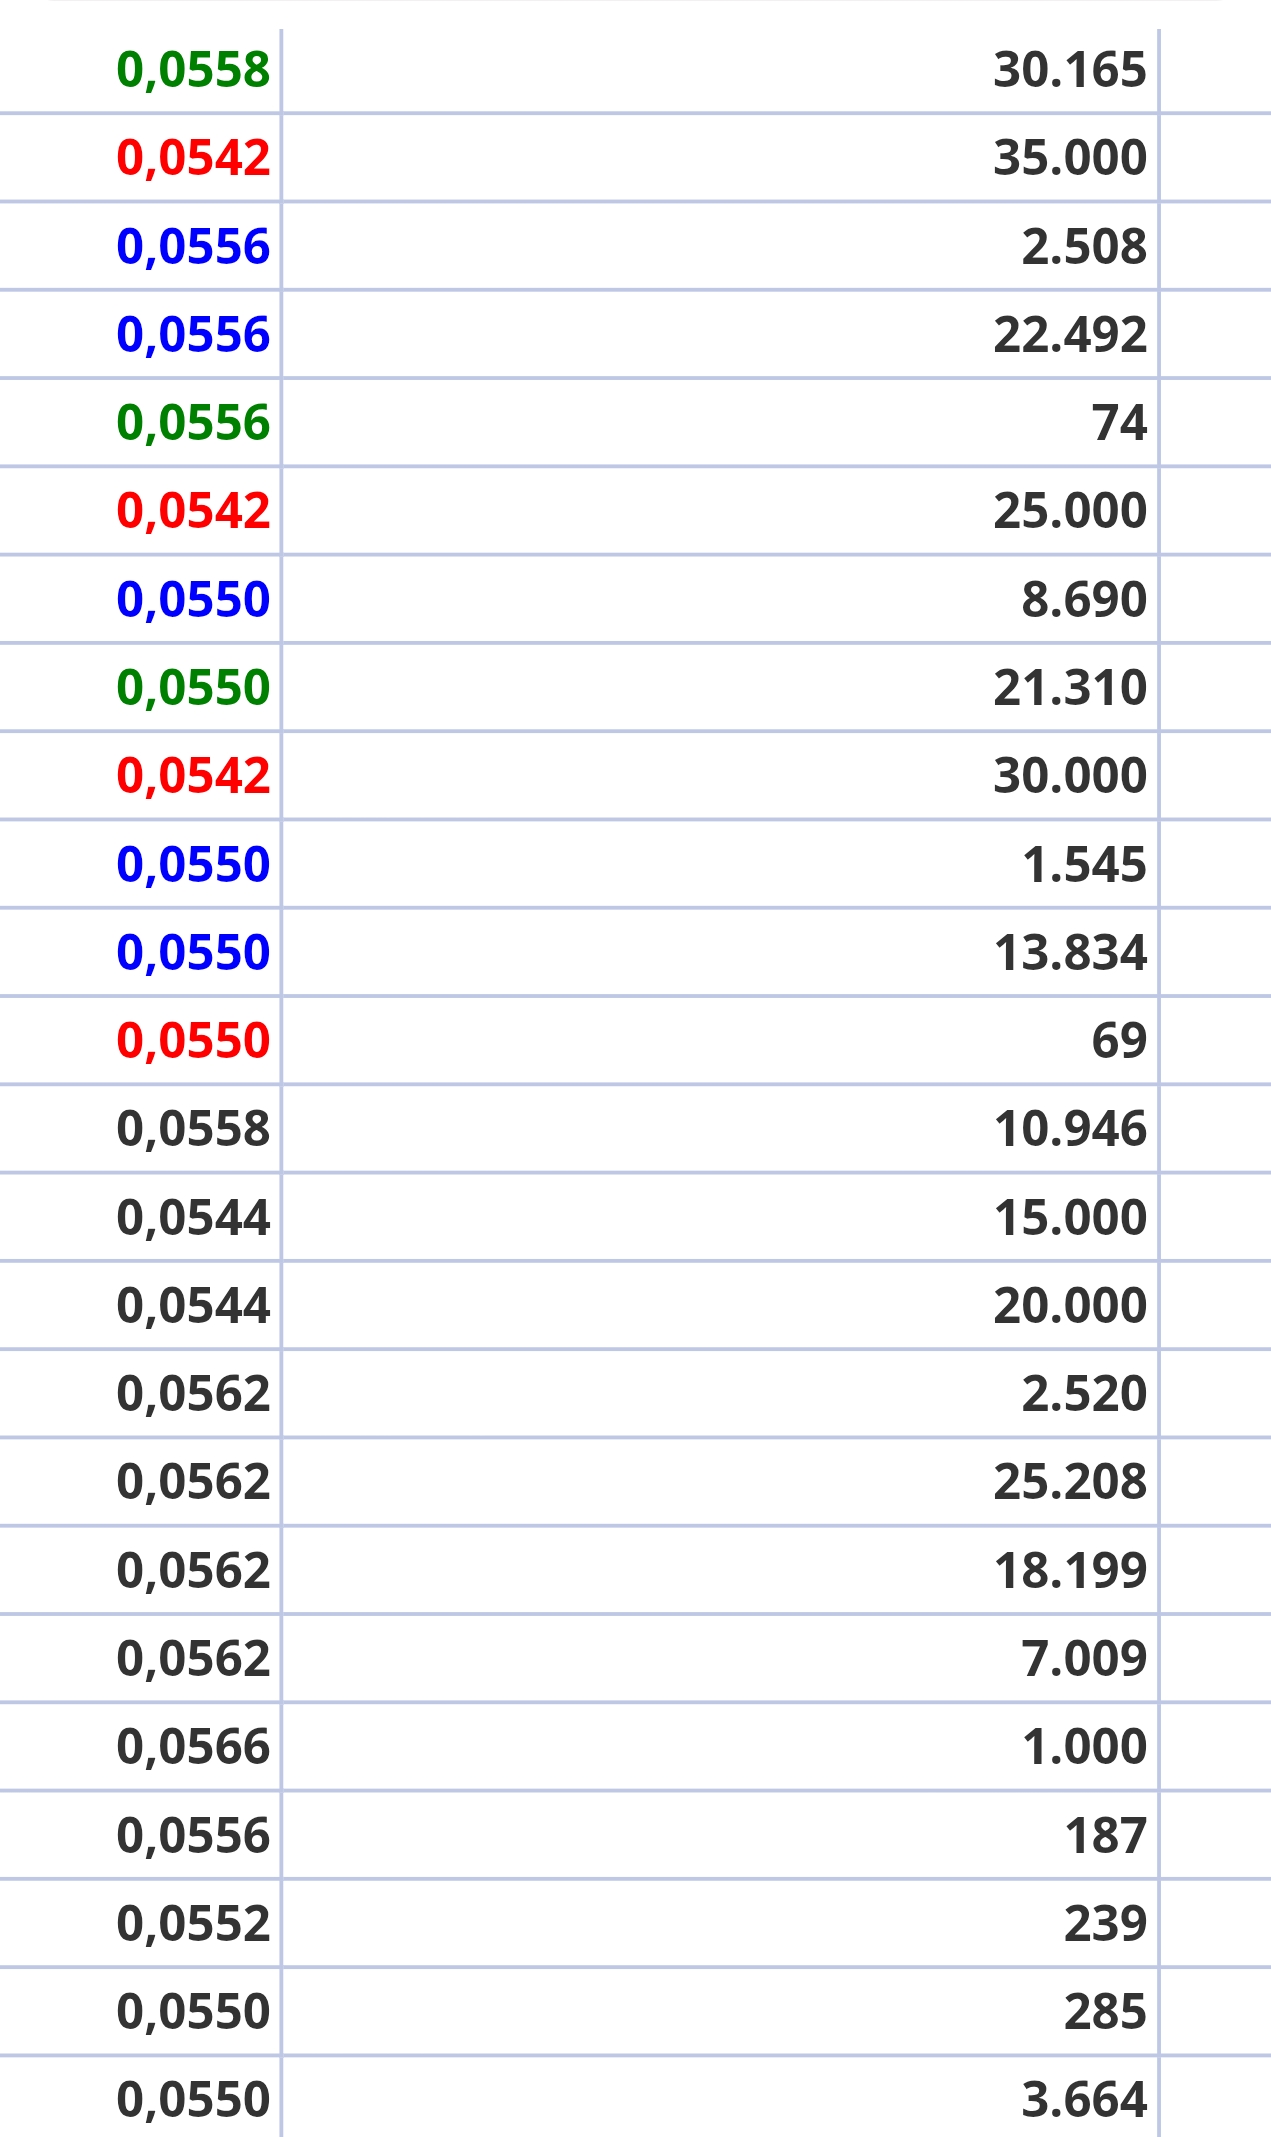The image size is (1271, 2137).
Task: Click red price 0,0542 in the 35.000 row
Action: [x=193, y=158]
